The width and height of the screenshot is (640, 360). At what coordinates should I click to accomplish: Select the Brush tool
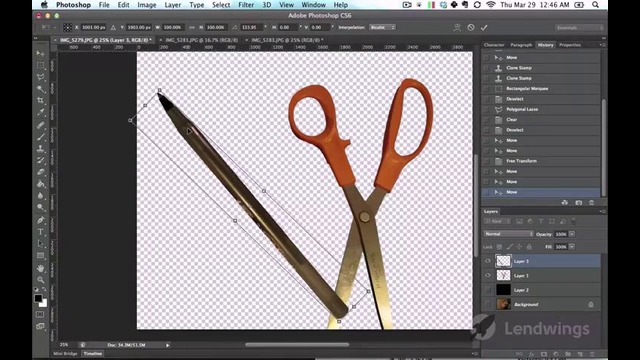pyautogui.click(x=40, y=137)
